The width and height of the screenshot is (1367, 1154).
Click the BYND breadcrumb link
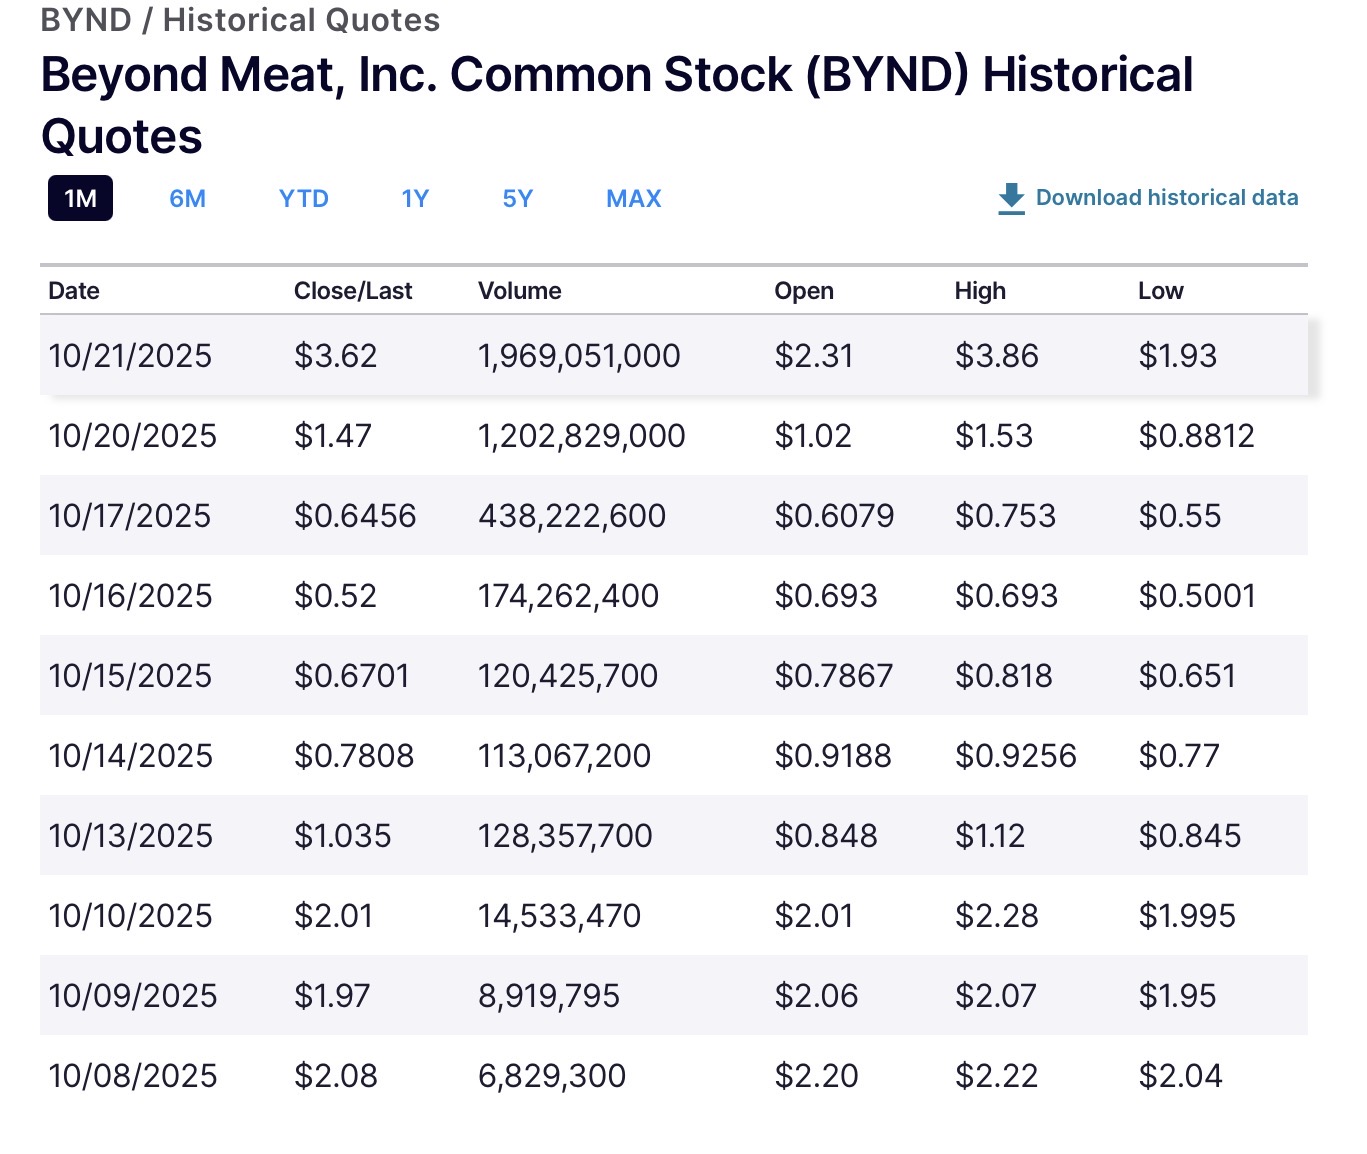pos(86,20)
